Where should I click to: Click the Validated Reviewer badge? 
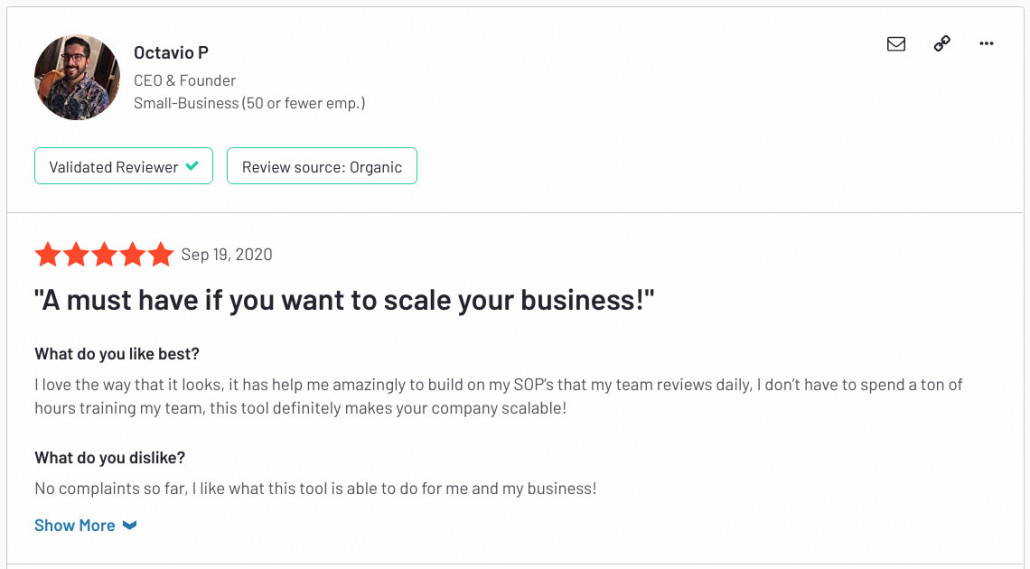click(x=123, y=166)
